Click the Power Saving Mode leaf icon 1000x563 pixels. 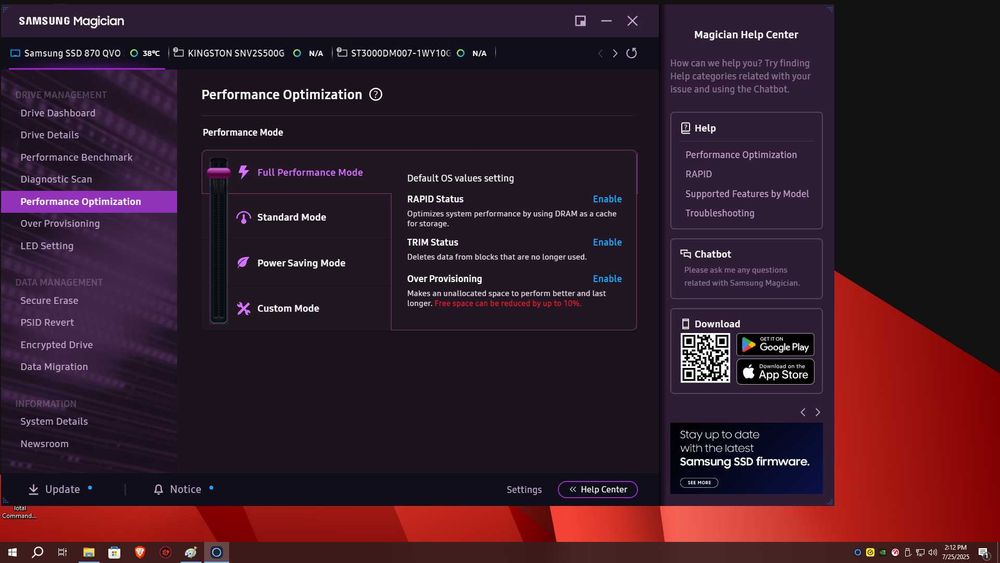coord(243,263)
